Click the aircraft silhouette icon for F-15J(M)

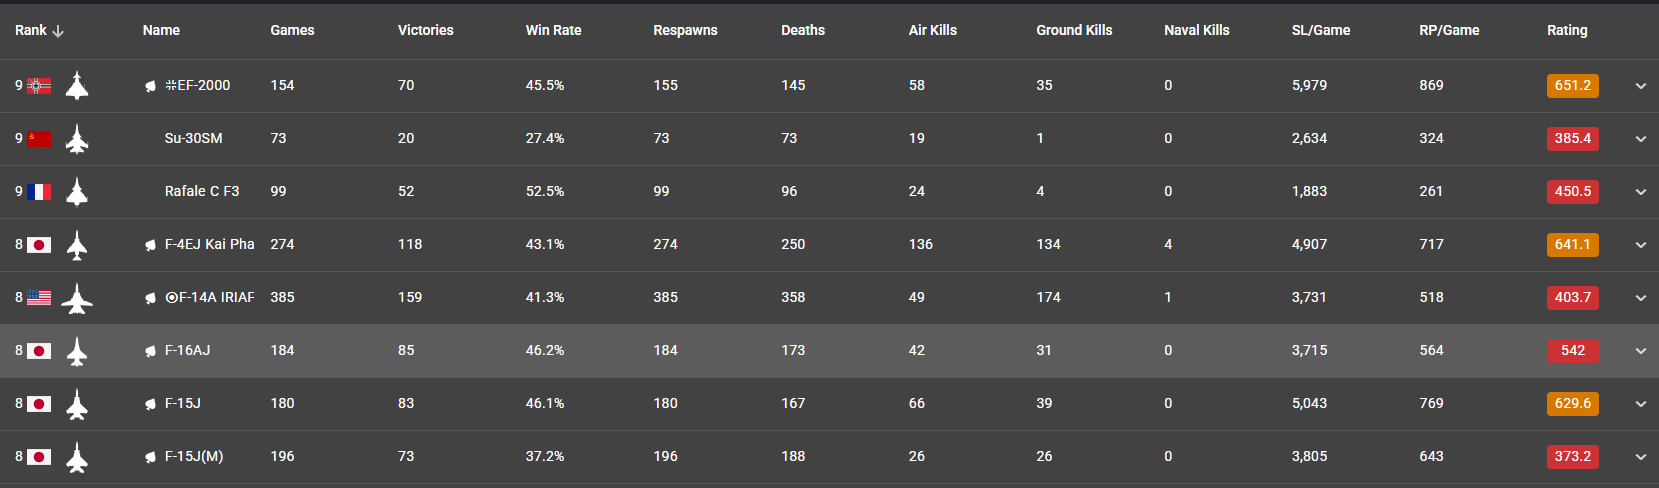77,457
